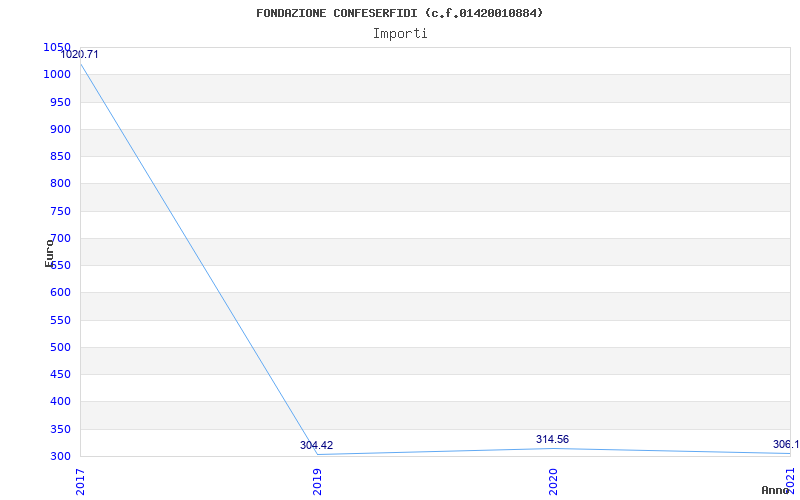Click the 306.1 data label
The image size is (800, 500).
coord(786,444)
